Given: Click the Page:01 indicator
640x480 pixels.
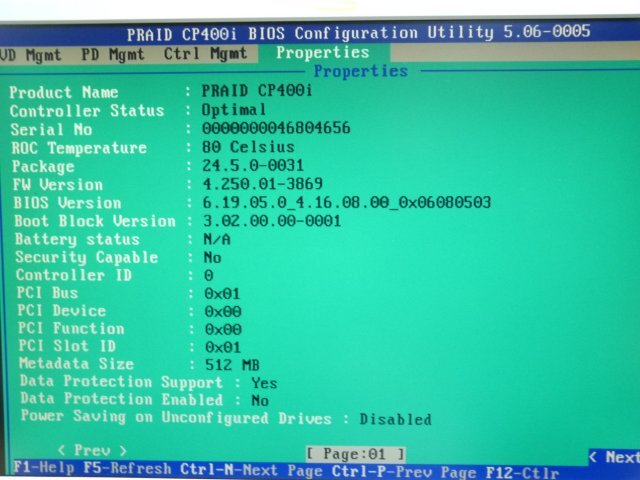Looking at the screenshot, I should (x=355, y=453).
